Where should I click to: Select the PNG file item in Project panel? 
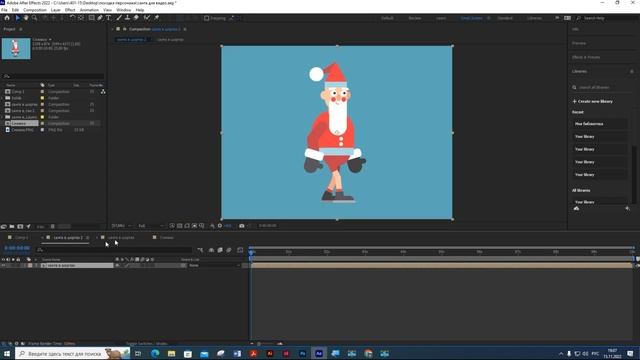click(x=22, y=130)
